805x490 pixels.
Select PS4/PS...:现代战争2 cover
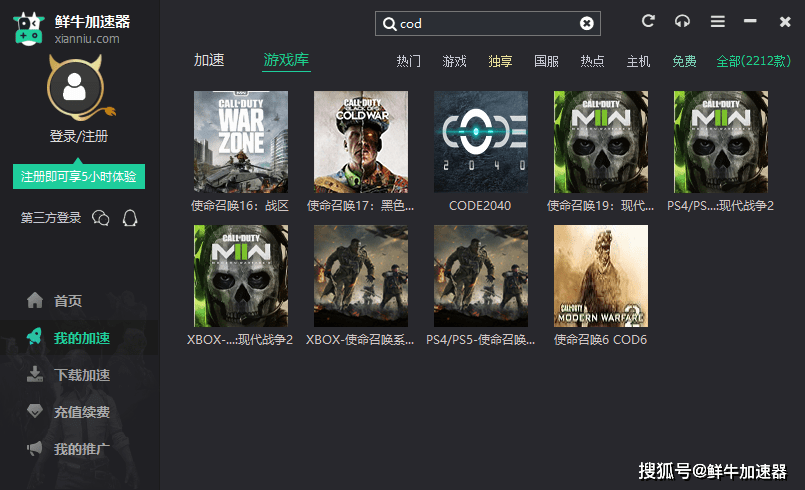pos(721,142)
